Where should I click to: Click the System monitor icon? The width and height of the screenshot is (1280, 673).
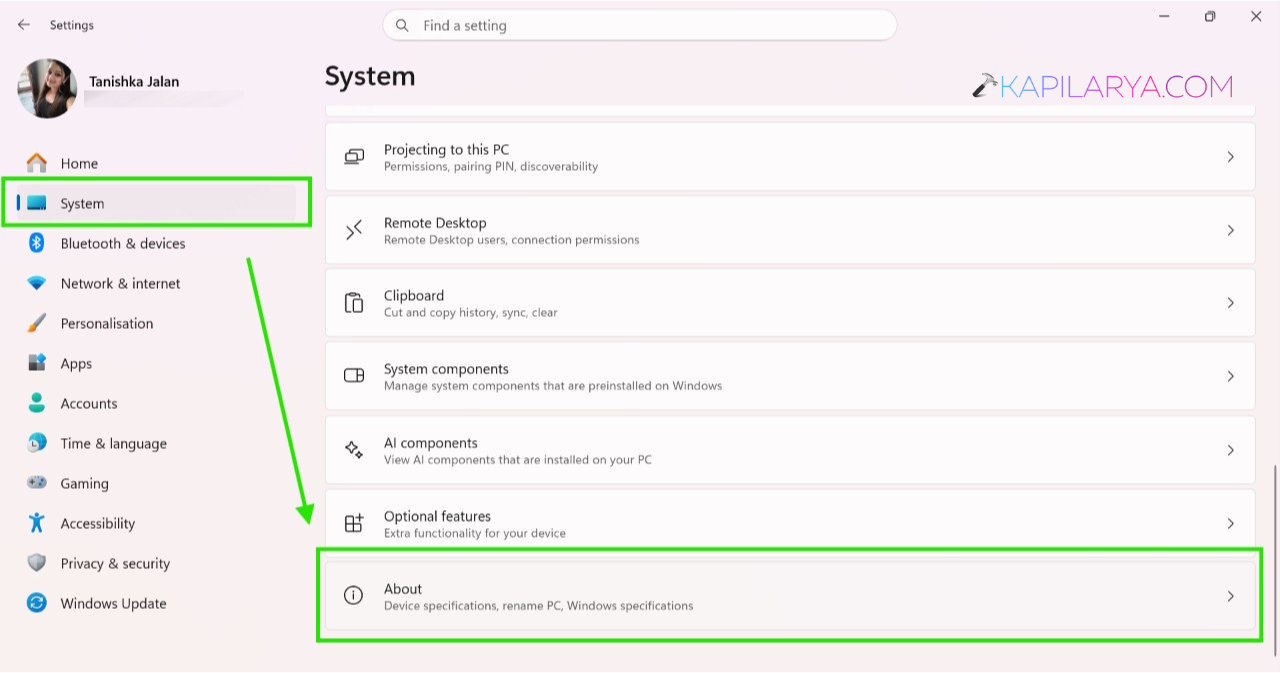click(x=37, y=203)
